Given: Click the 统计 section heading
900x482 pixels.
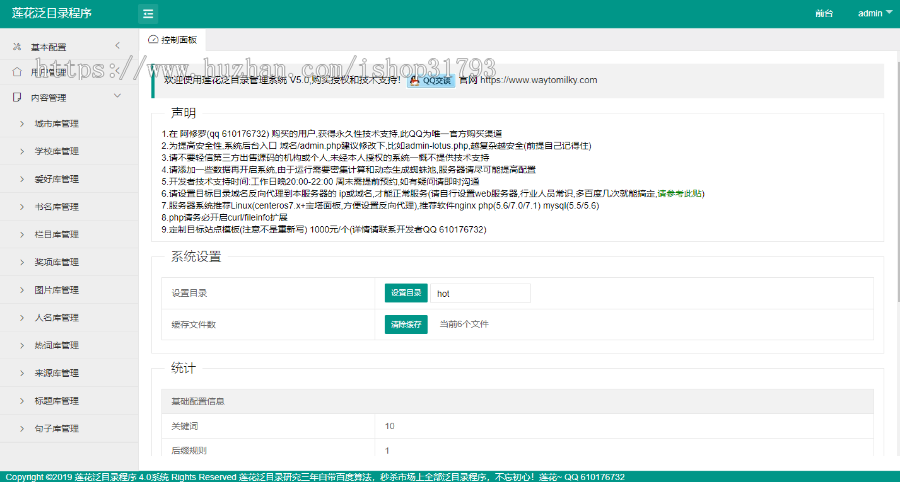Looking at the screenshot, I should point(183,368).
